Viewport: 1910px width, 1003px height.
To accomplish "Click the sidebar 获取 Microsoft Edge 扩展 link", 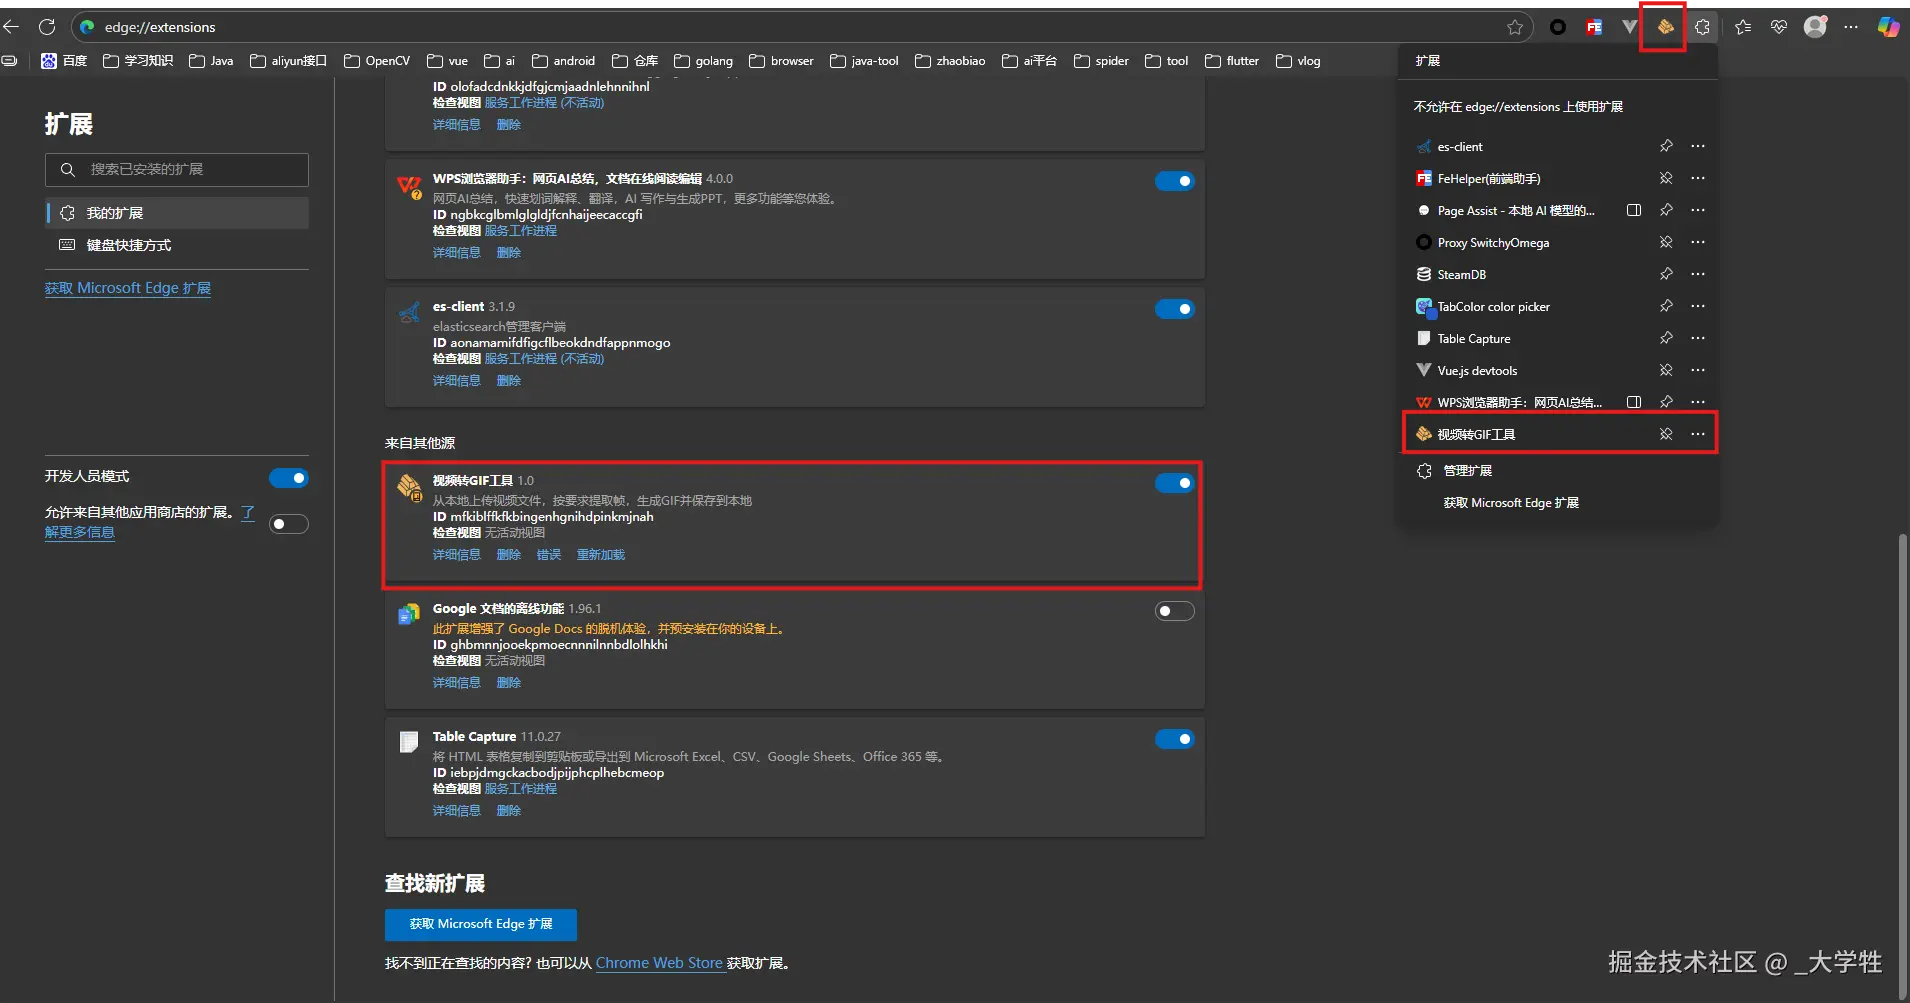I will coord(128,288).
